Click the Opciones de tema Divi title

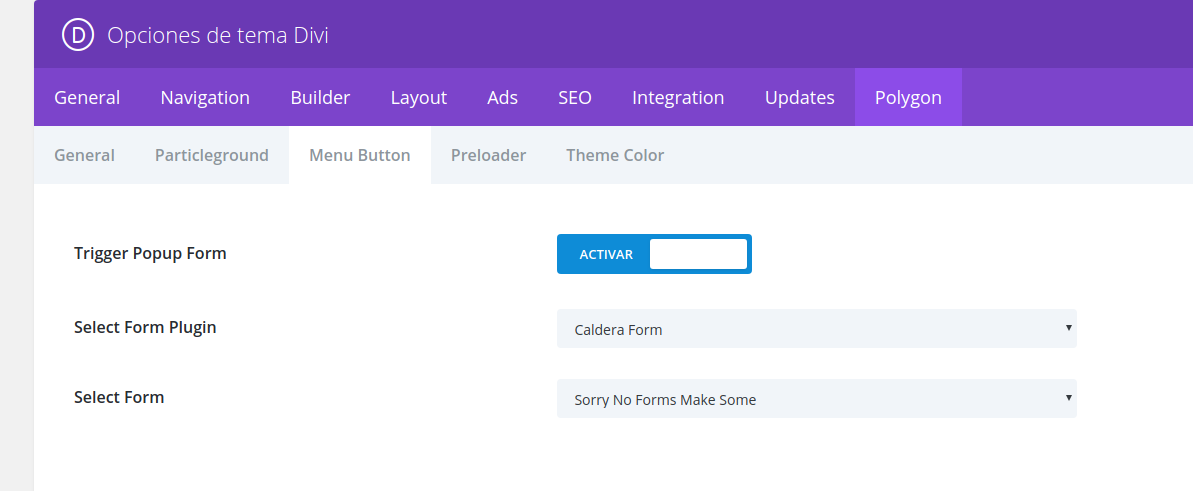[218, 35]
